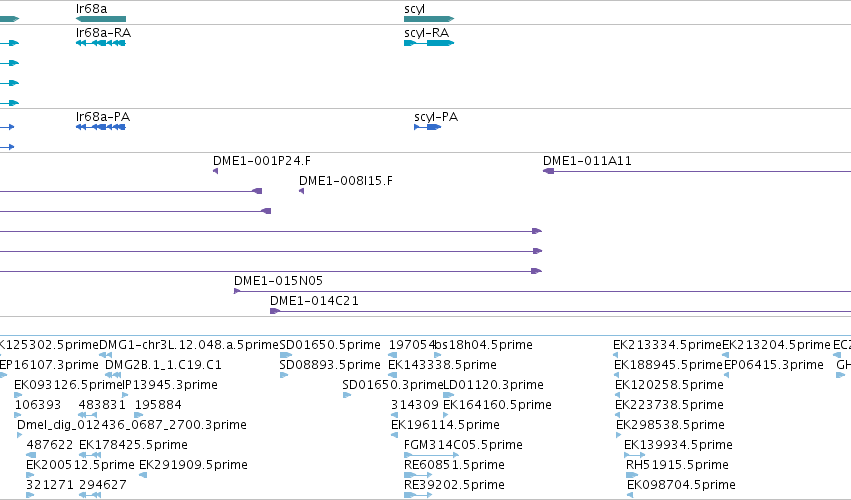Select the 487622 feature label
851x500 pixels.
click(49, 445)
